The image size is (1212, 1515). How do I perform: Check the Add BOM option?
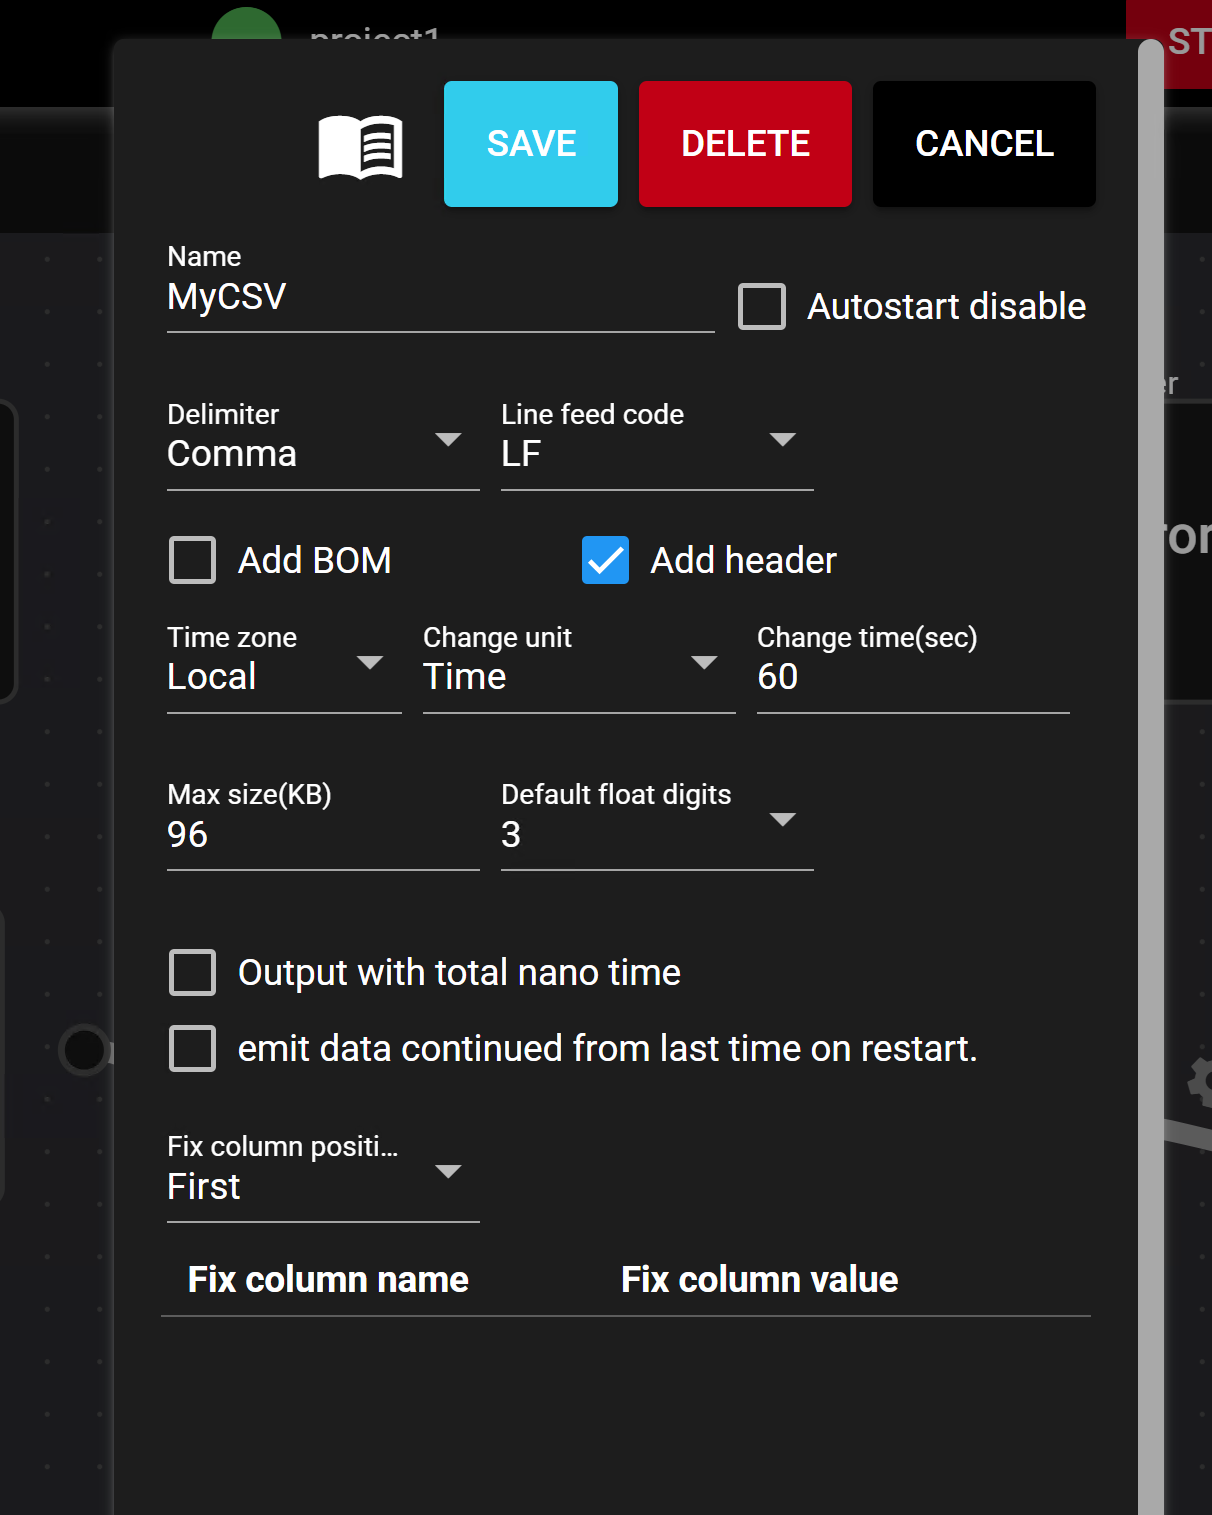pyautogui.click(x=193, y=560)
